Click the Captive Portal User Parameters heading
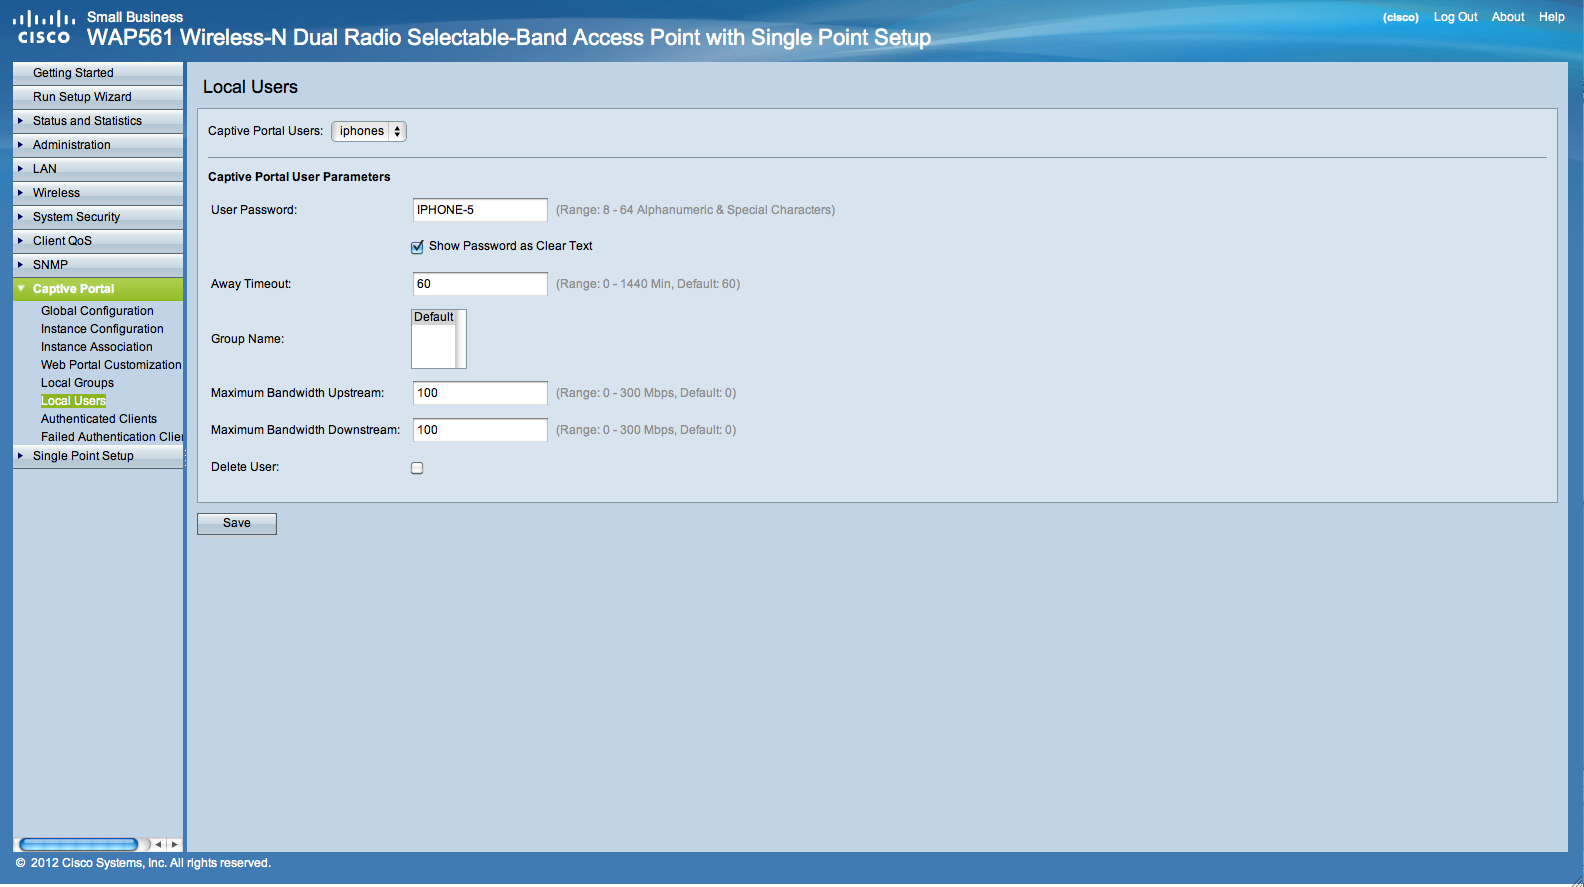The image size is (1584, 887). tap(299, 177)
